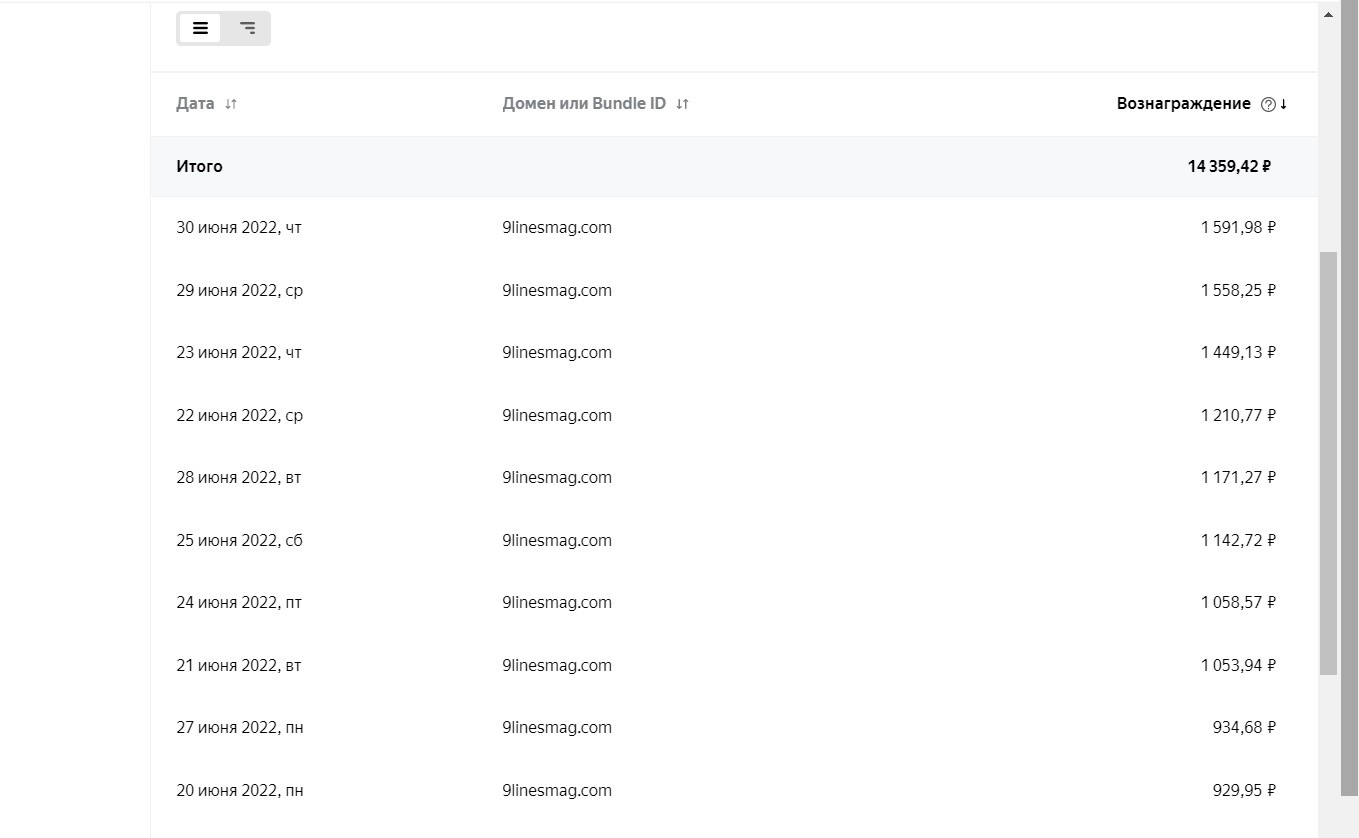
Task: Click the total amount 14 359,42 ₽
Action: click(x=1229, y=167)
